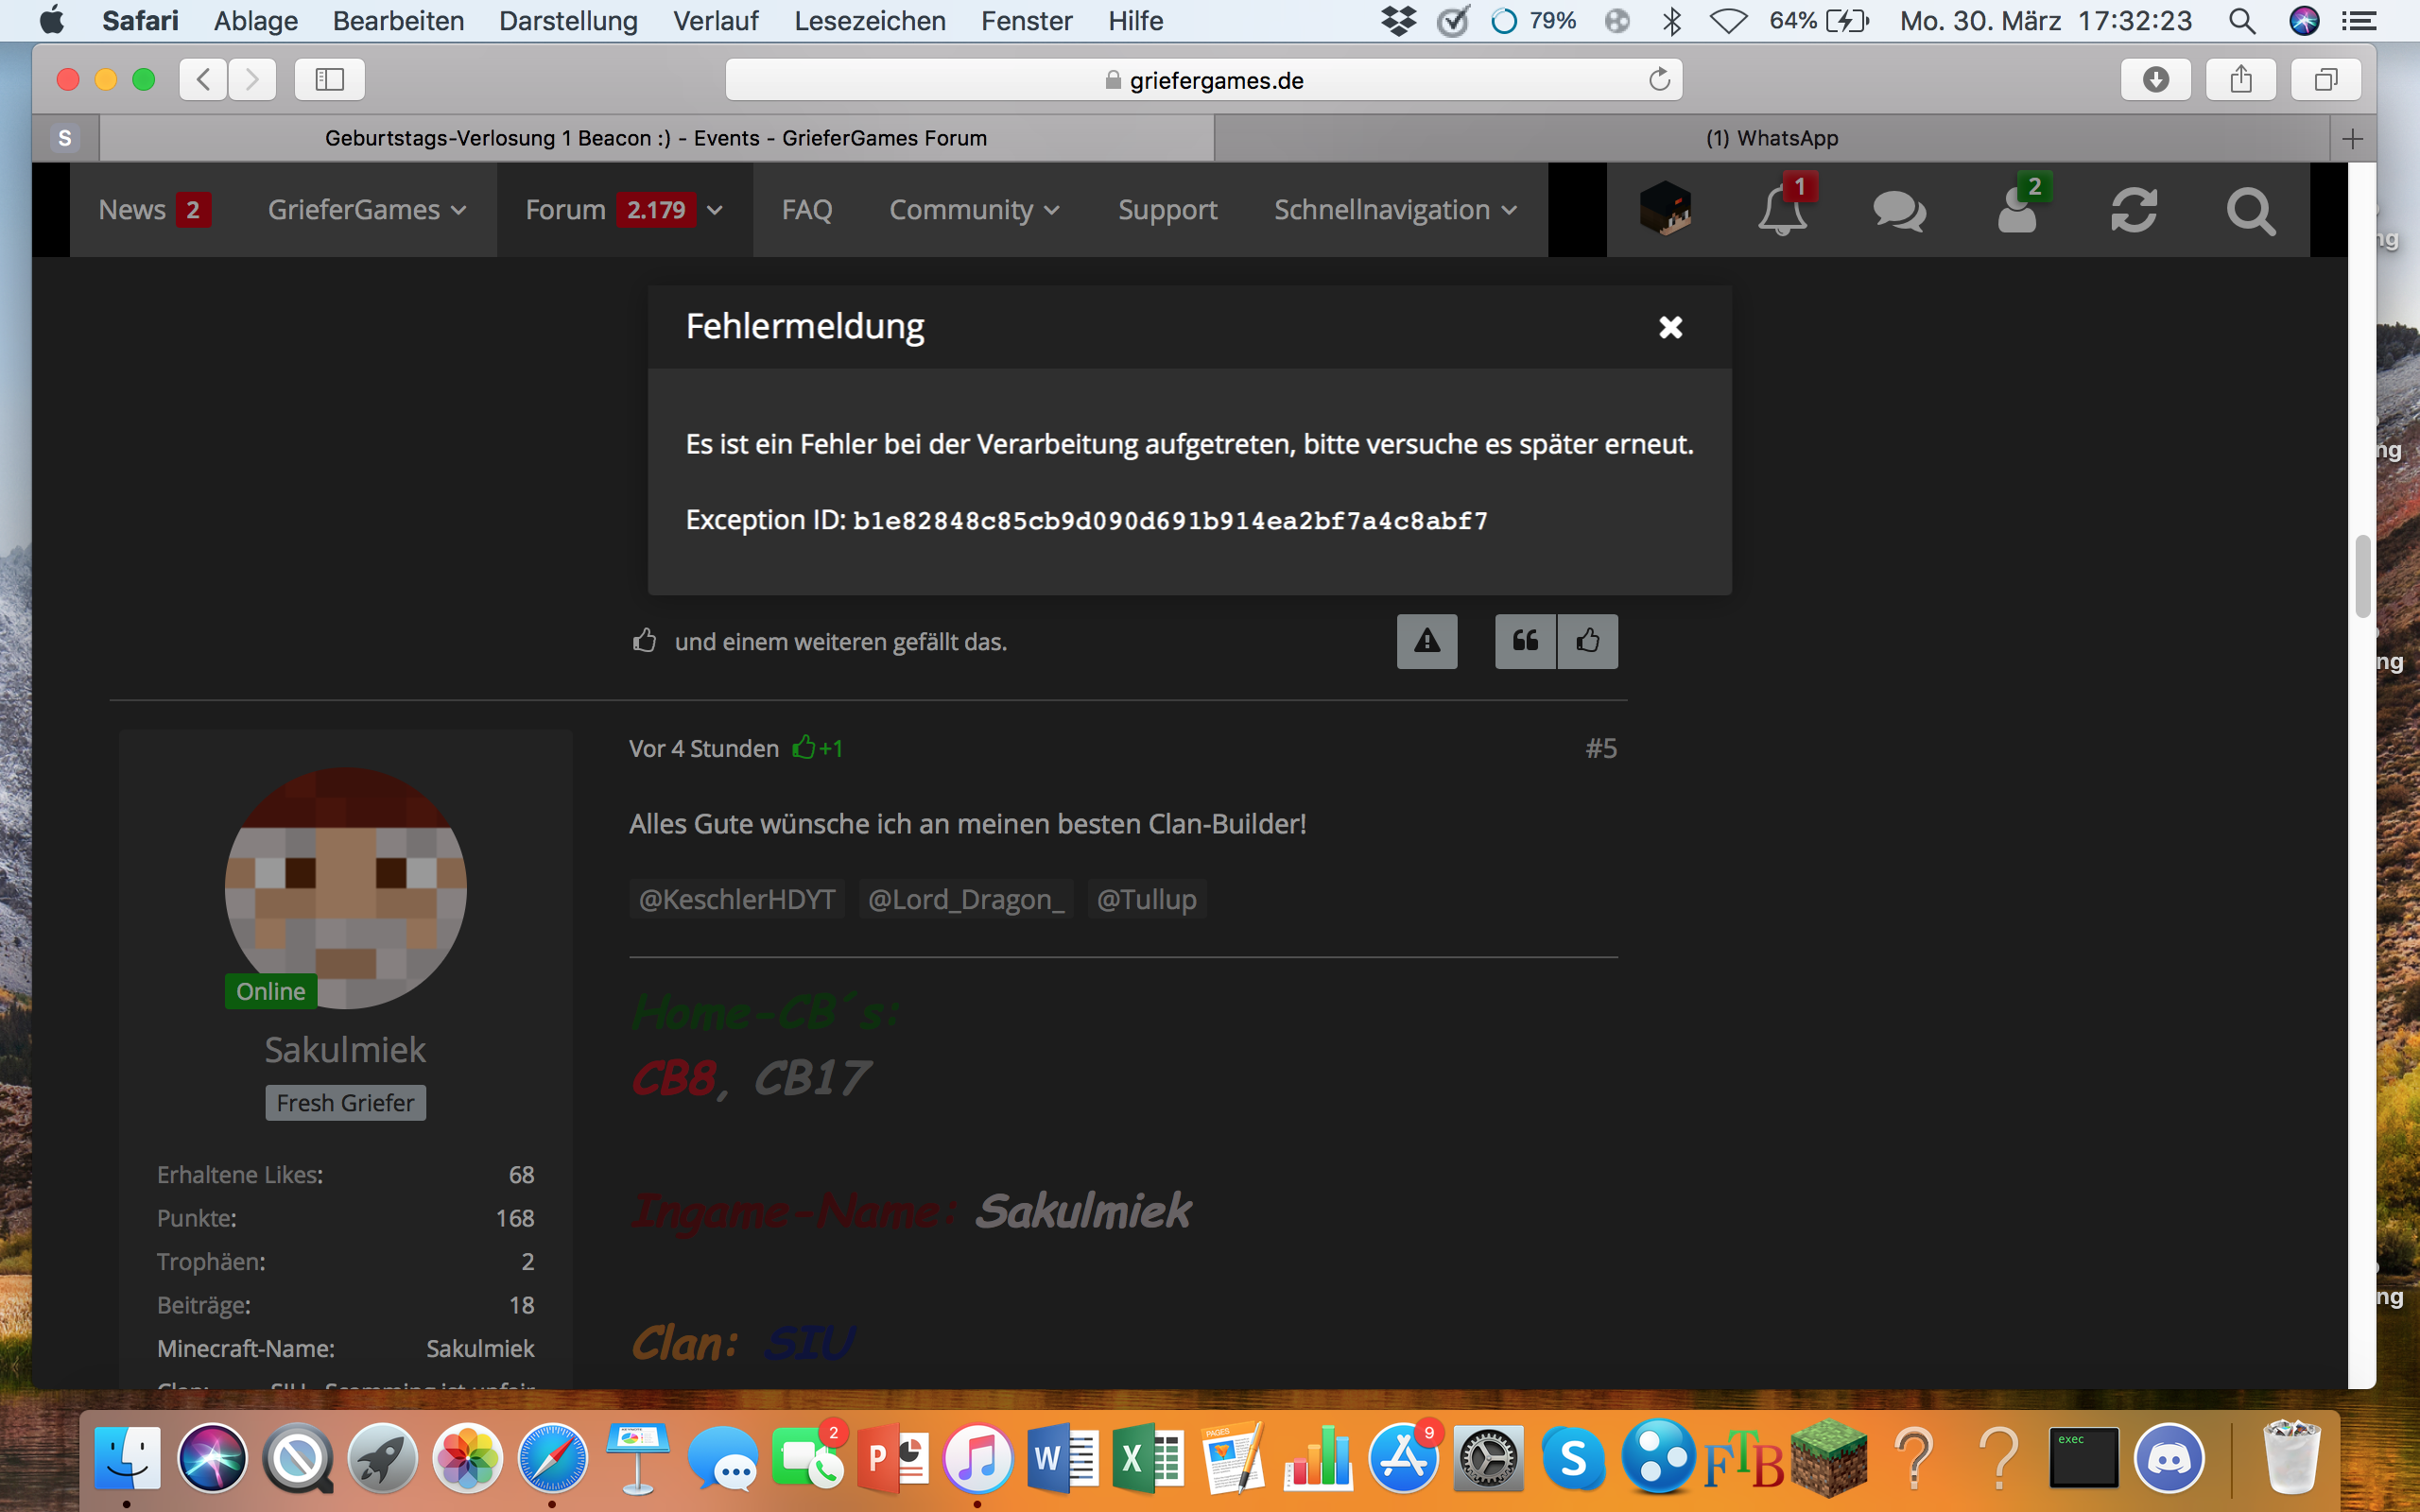Toggle the Safari sidebar button
Image resolution: width=2420 pixels, height=1512 pixels.
pyautogui.click(x=330, y=79)
